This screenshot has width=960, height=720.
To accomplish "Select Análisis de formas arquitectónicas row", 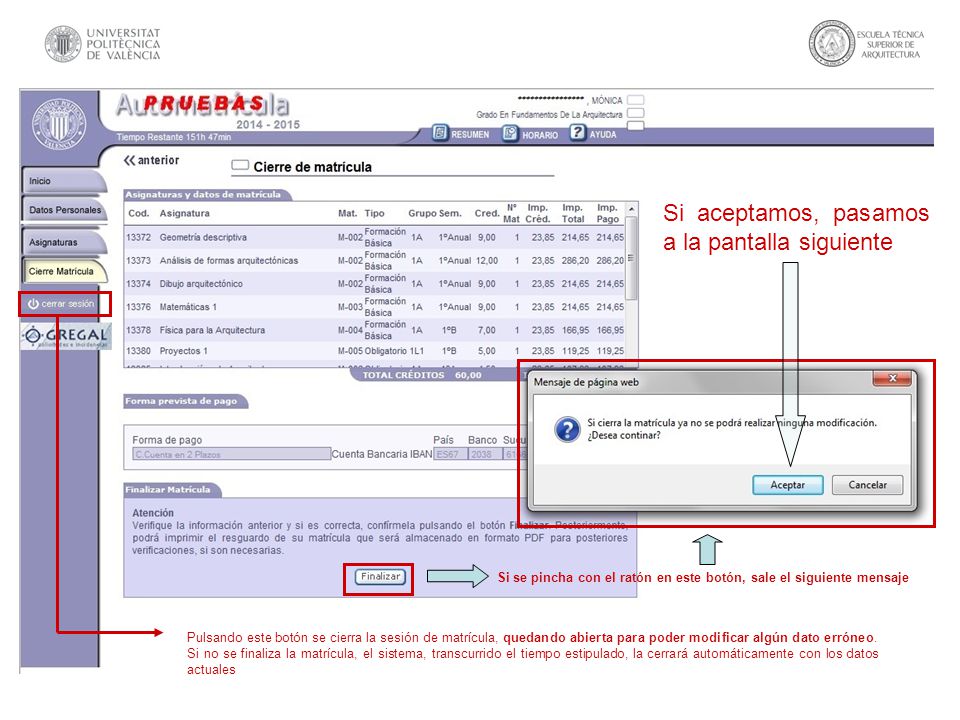I will [375, 261].
